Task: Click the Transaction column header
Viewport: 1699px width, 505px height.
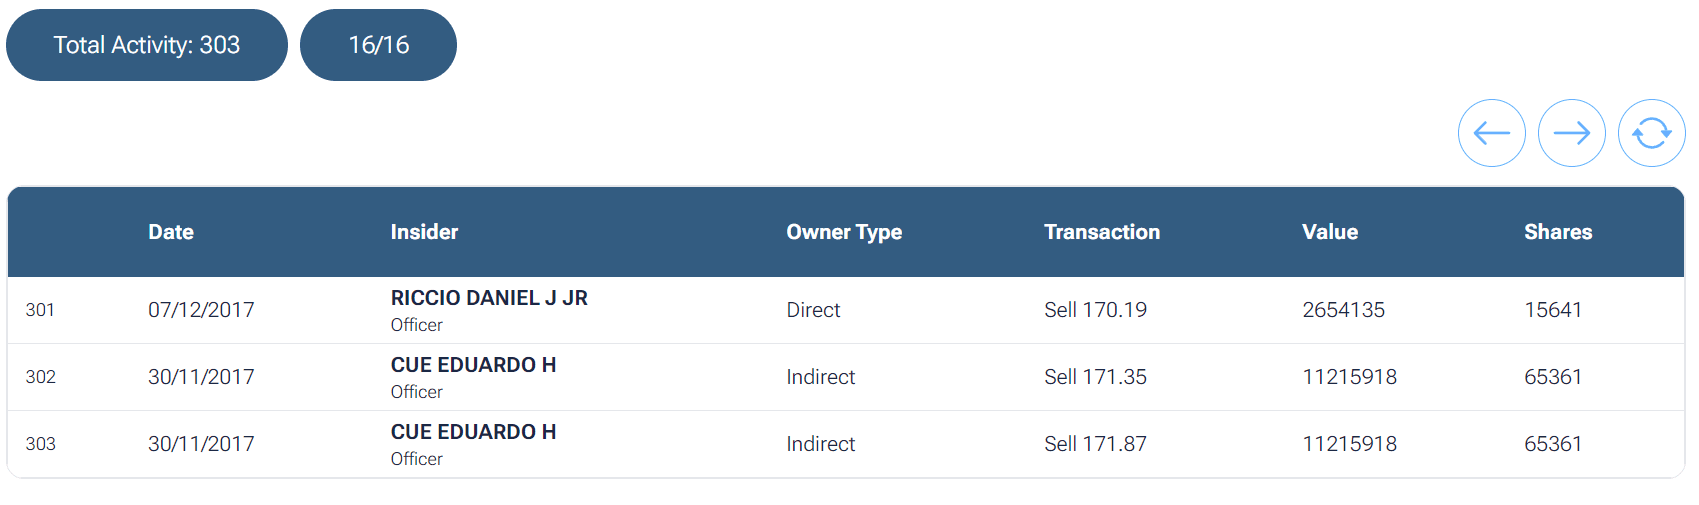Action: click(1102, 232)
